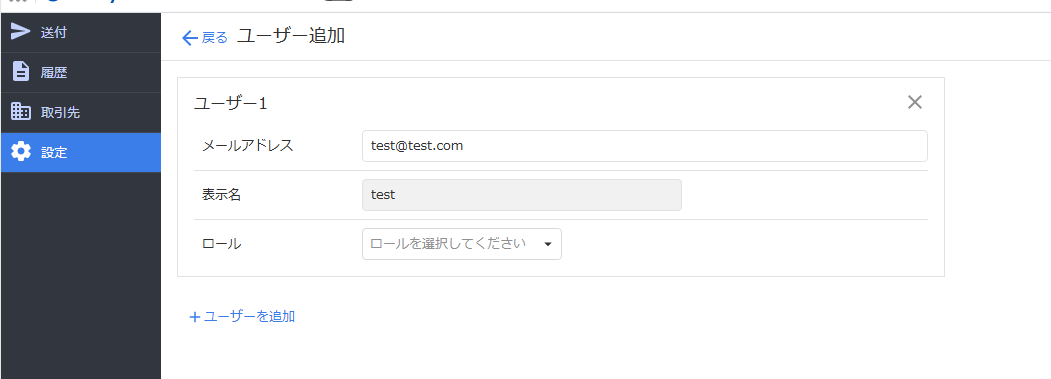Viewport: 1051px width, 379px height.
Task: Click the role dropdown arrow
Action: 548,244
